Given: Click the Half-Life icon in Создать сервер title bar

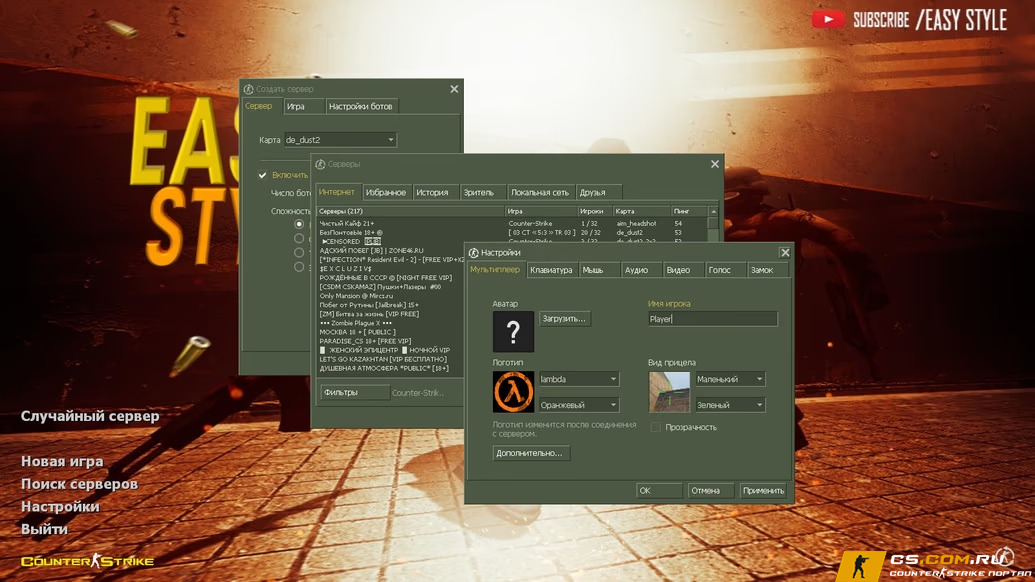Looking at the screenshot, I should [248, 89].
